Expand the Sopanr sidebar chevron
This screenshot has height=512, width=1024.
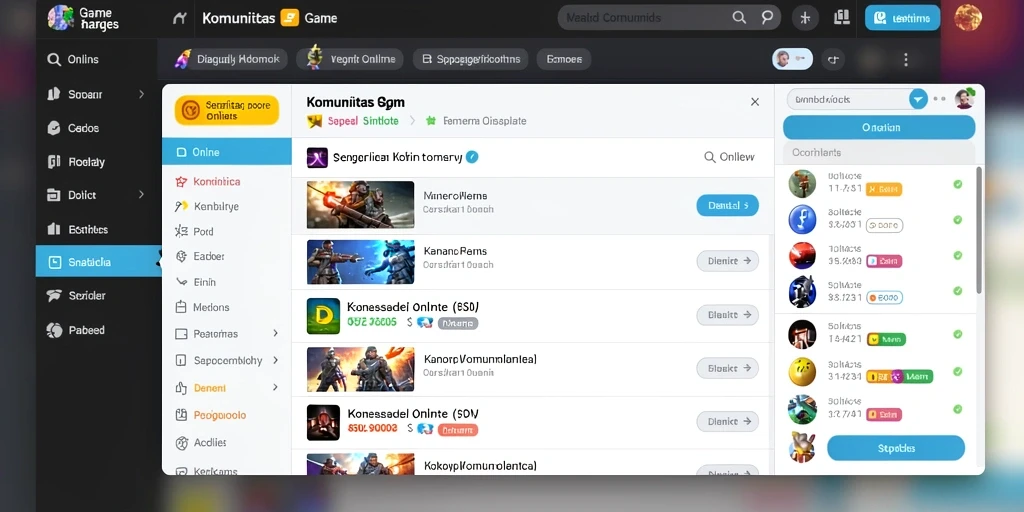tap(141, 94)
